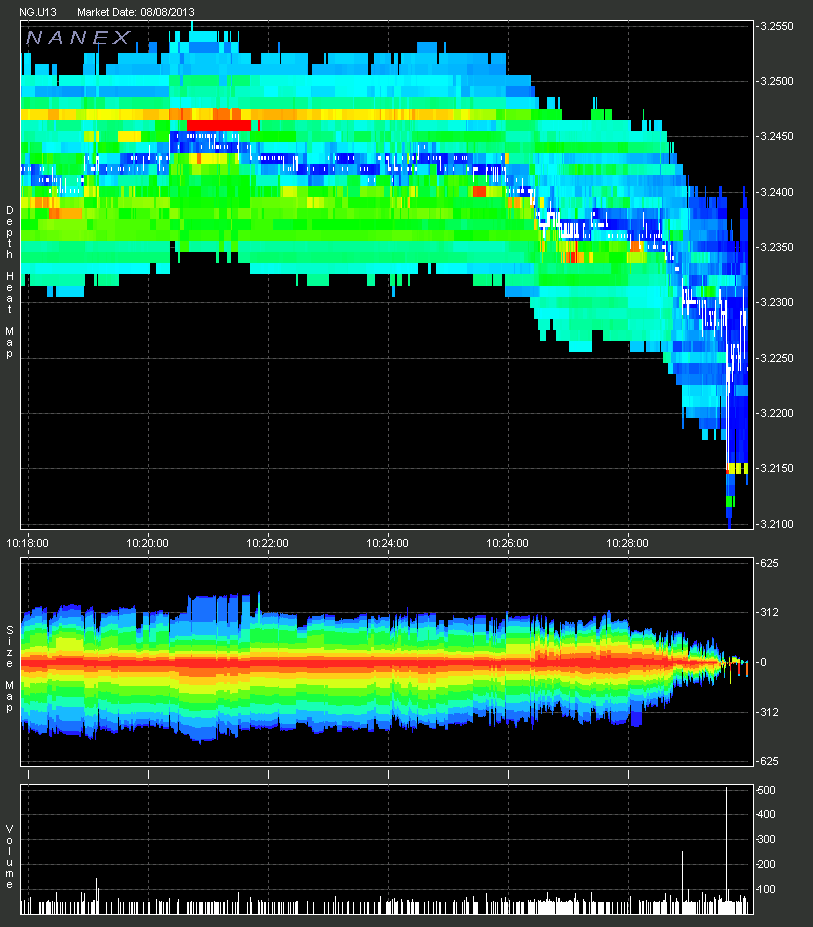Image resolution: width=813 pixels, height=927 pixels.
Task: Click the NG.U13 symbol label
Action: click(38, 12)
